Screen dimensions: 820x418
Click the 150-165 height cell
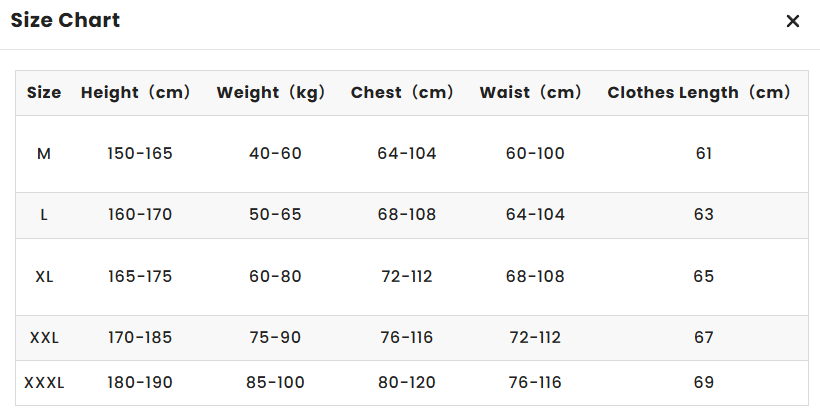click(x=140, y=154)
